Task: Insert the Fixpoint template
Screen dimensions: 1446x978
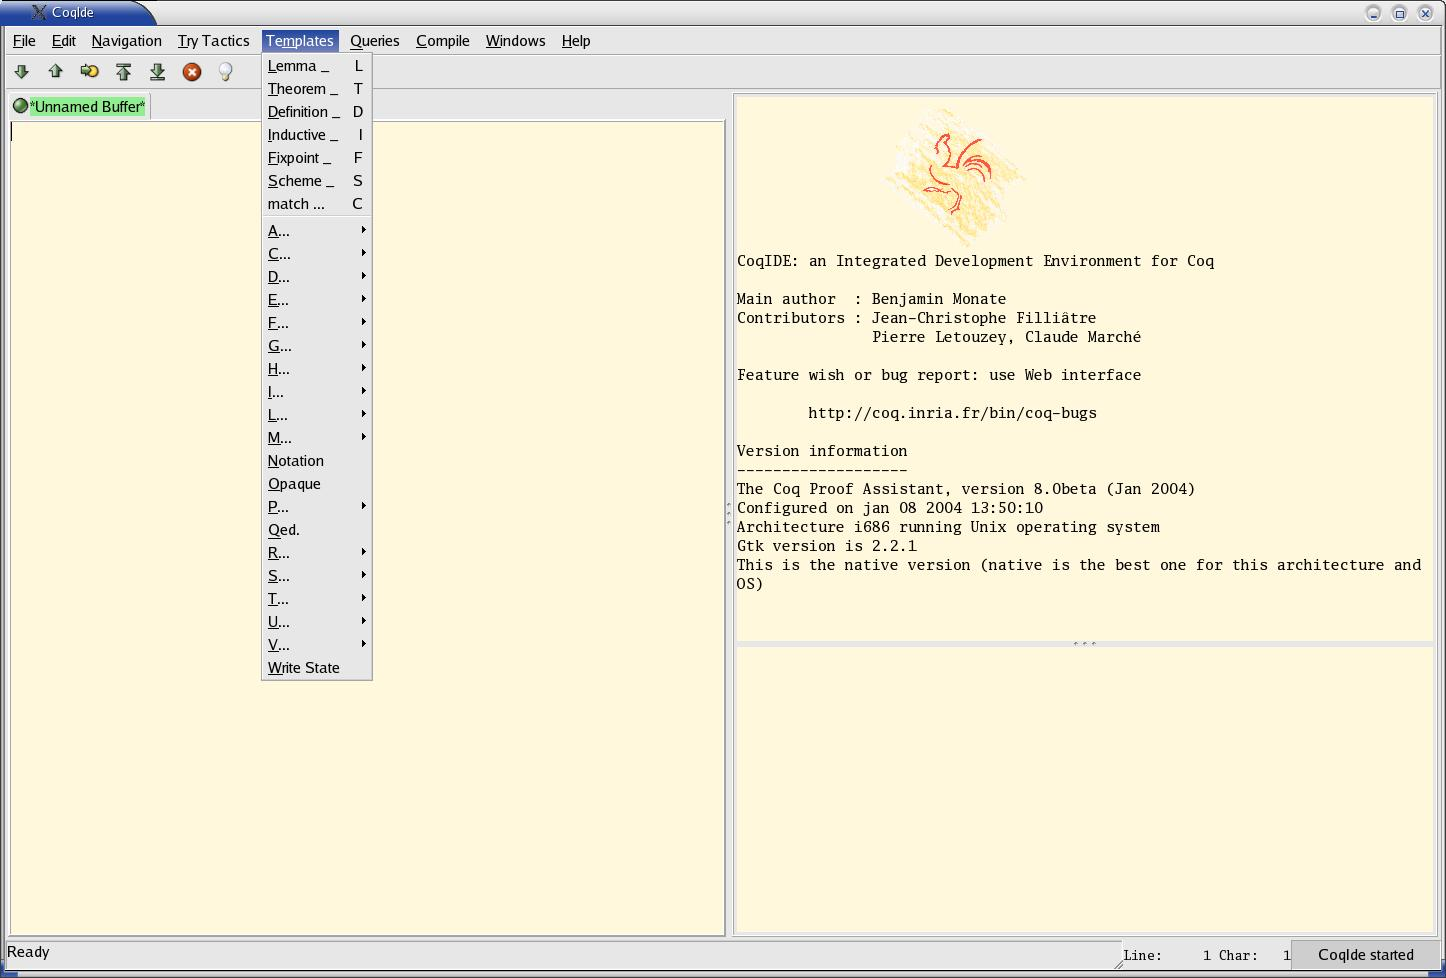Action: (316, 158)
